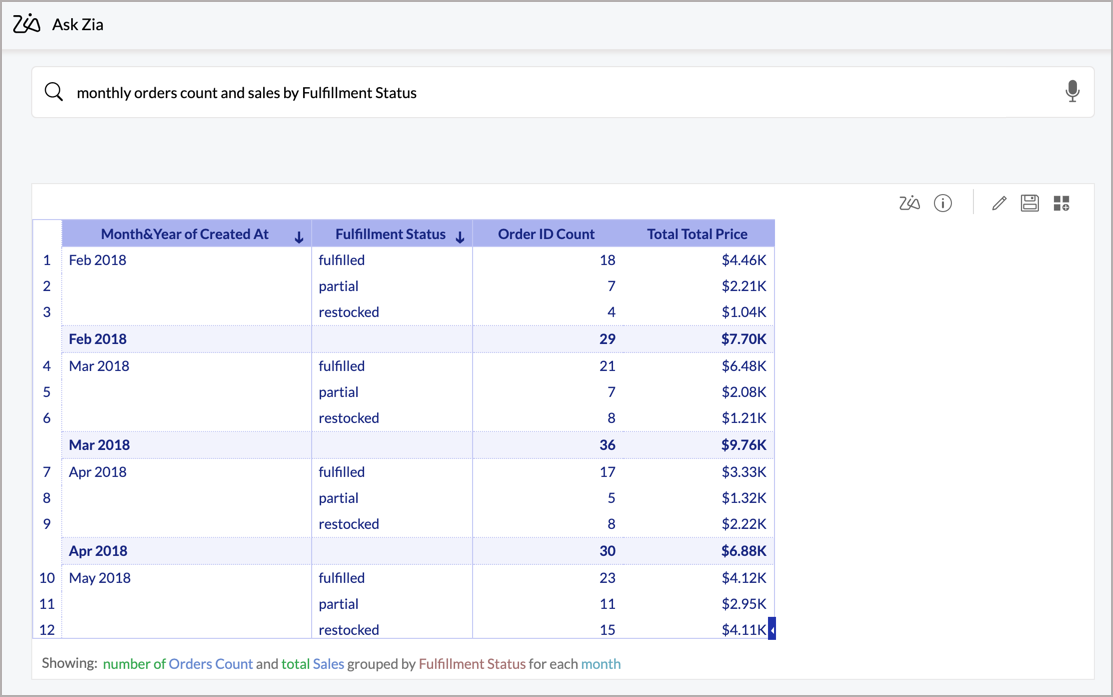
Task: Select the Total Total Price column header
Action: click(x=697, y=234)
